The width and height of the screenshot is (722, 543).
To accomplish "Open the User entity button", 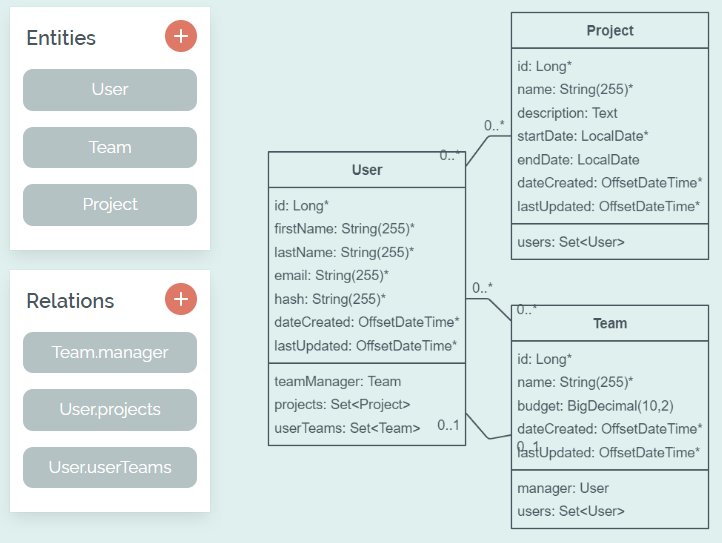I will (x=110, y=90).
